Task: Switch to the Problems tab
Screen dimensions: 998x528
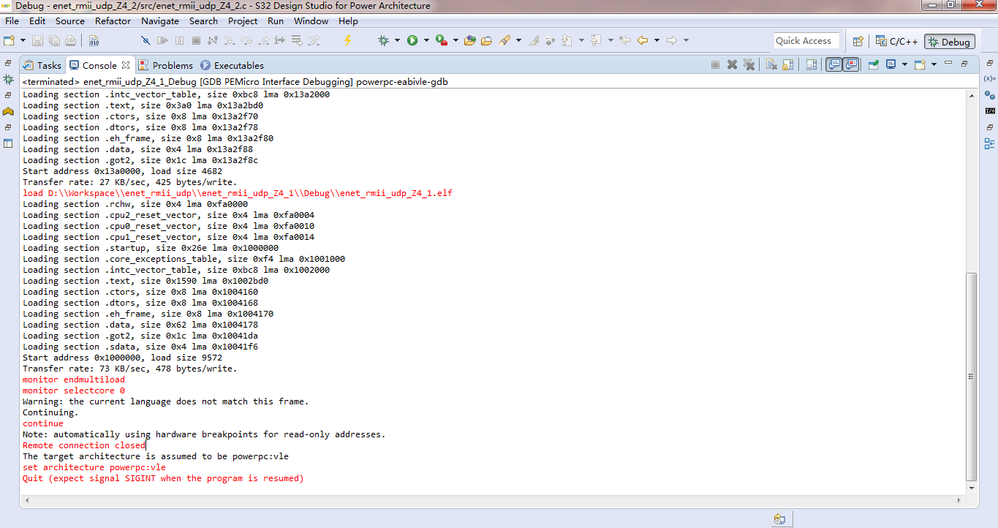Action: 165,66
